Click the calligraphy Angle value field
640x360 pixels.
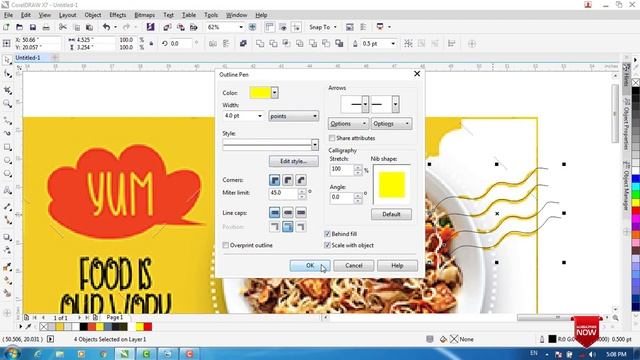pos(342,198)
